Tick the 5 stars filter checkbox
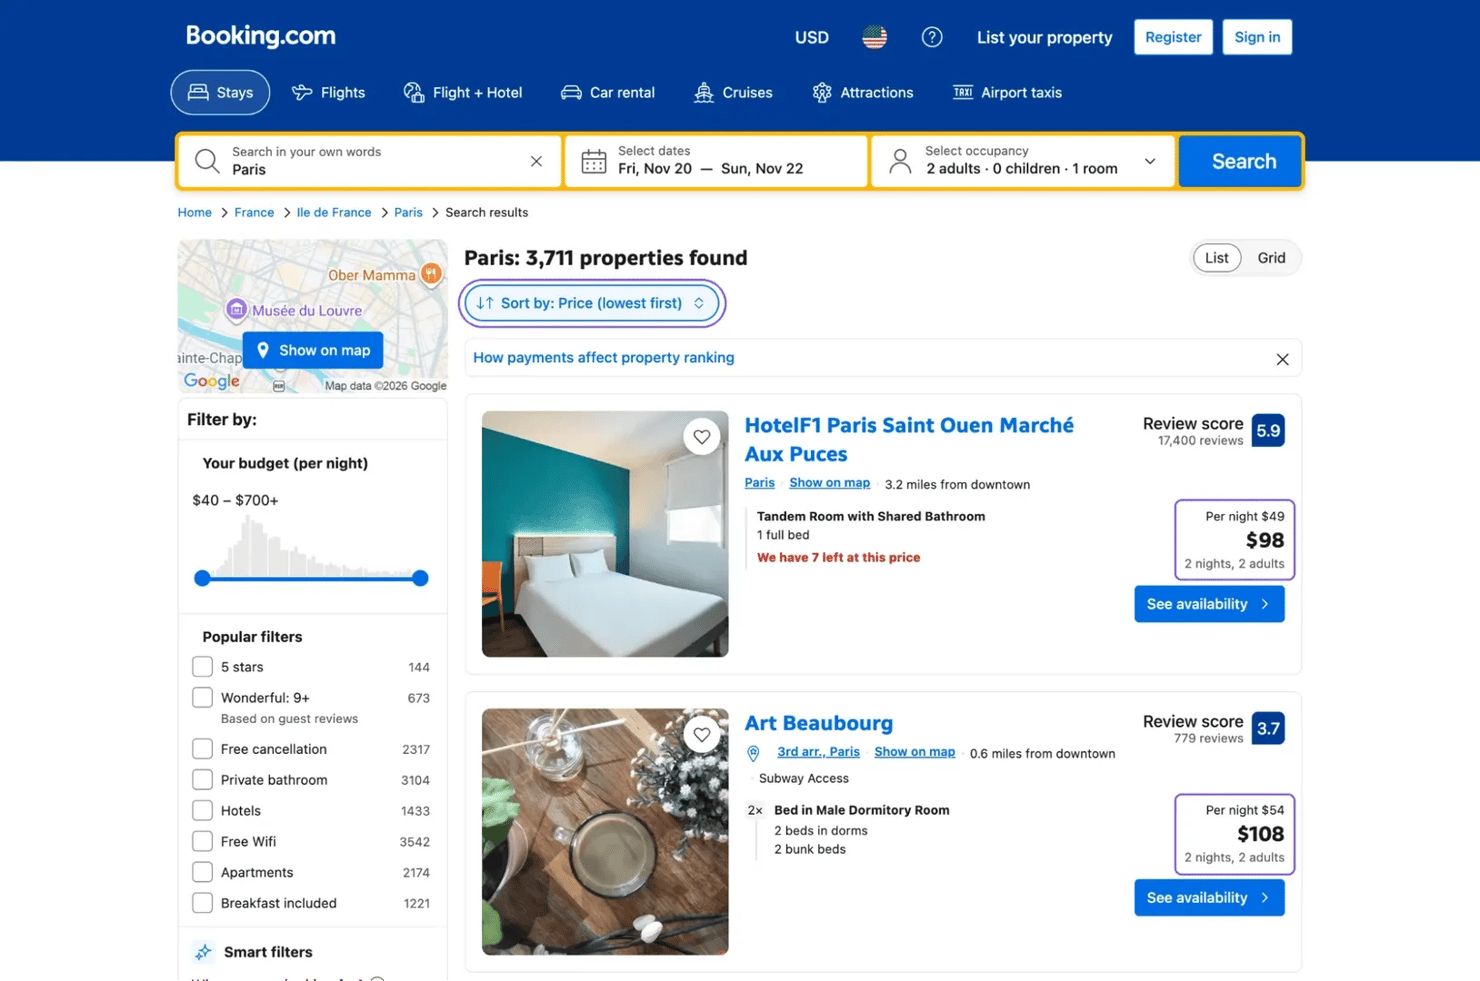The image size is (1480, 981). (x=202, y=667)
